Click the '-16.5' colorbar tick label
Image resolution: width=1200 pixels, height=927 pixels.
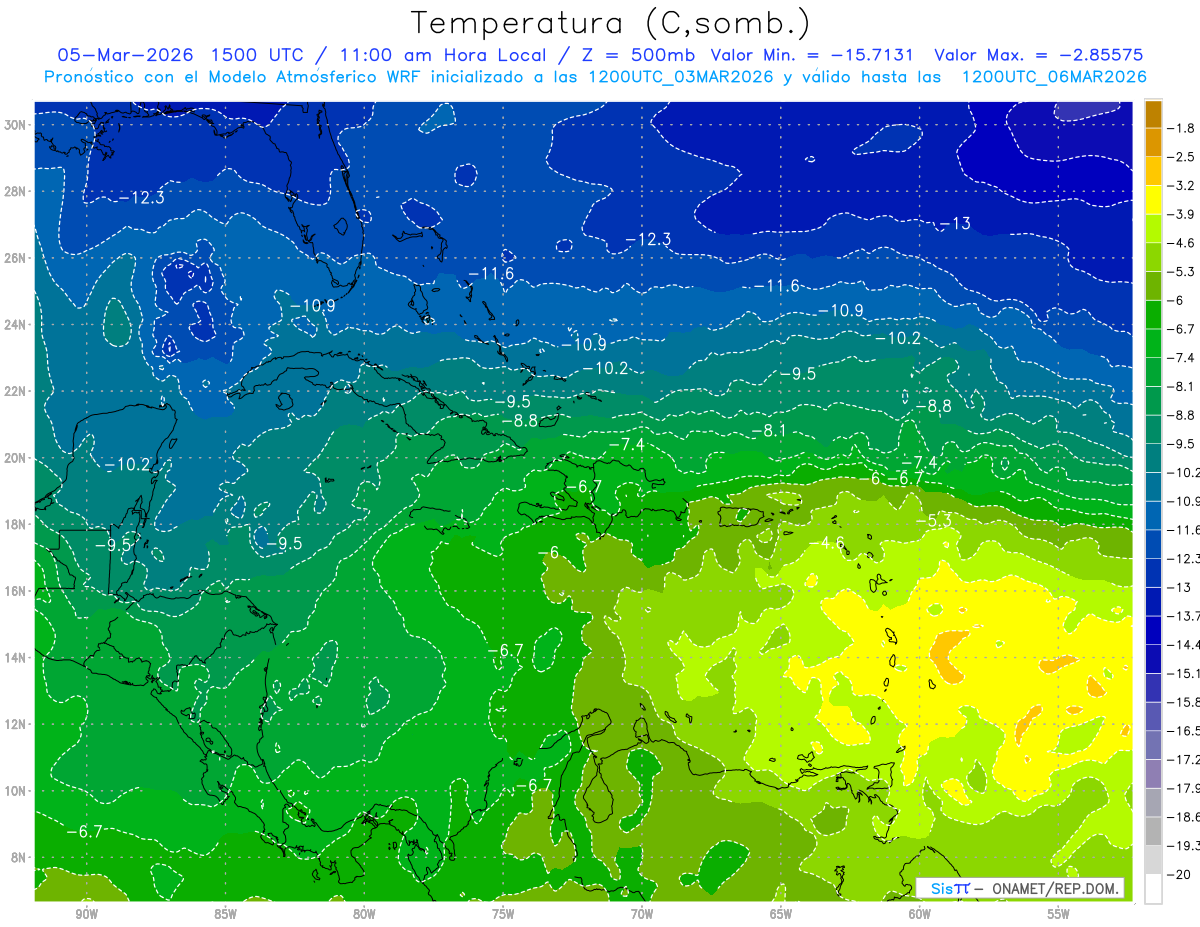[1182, 731]
